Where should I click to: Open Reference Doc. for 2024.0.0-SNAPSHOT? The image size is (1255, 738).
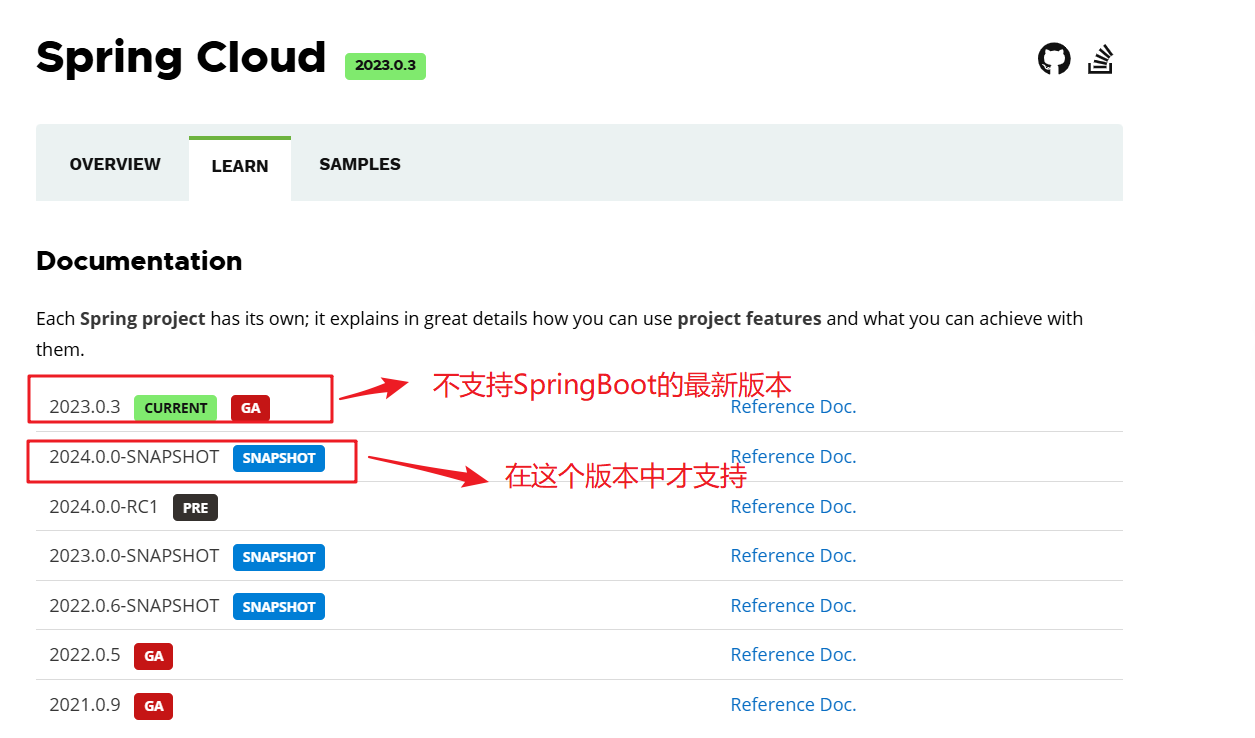click(x=793, y=457)
